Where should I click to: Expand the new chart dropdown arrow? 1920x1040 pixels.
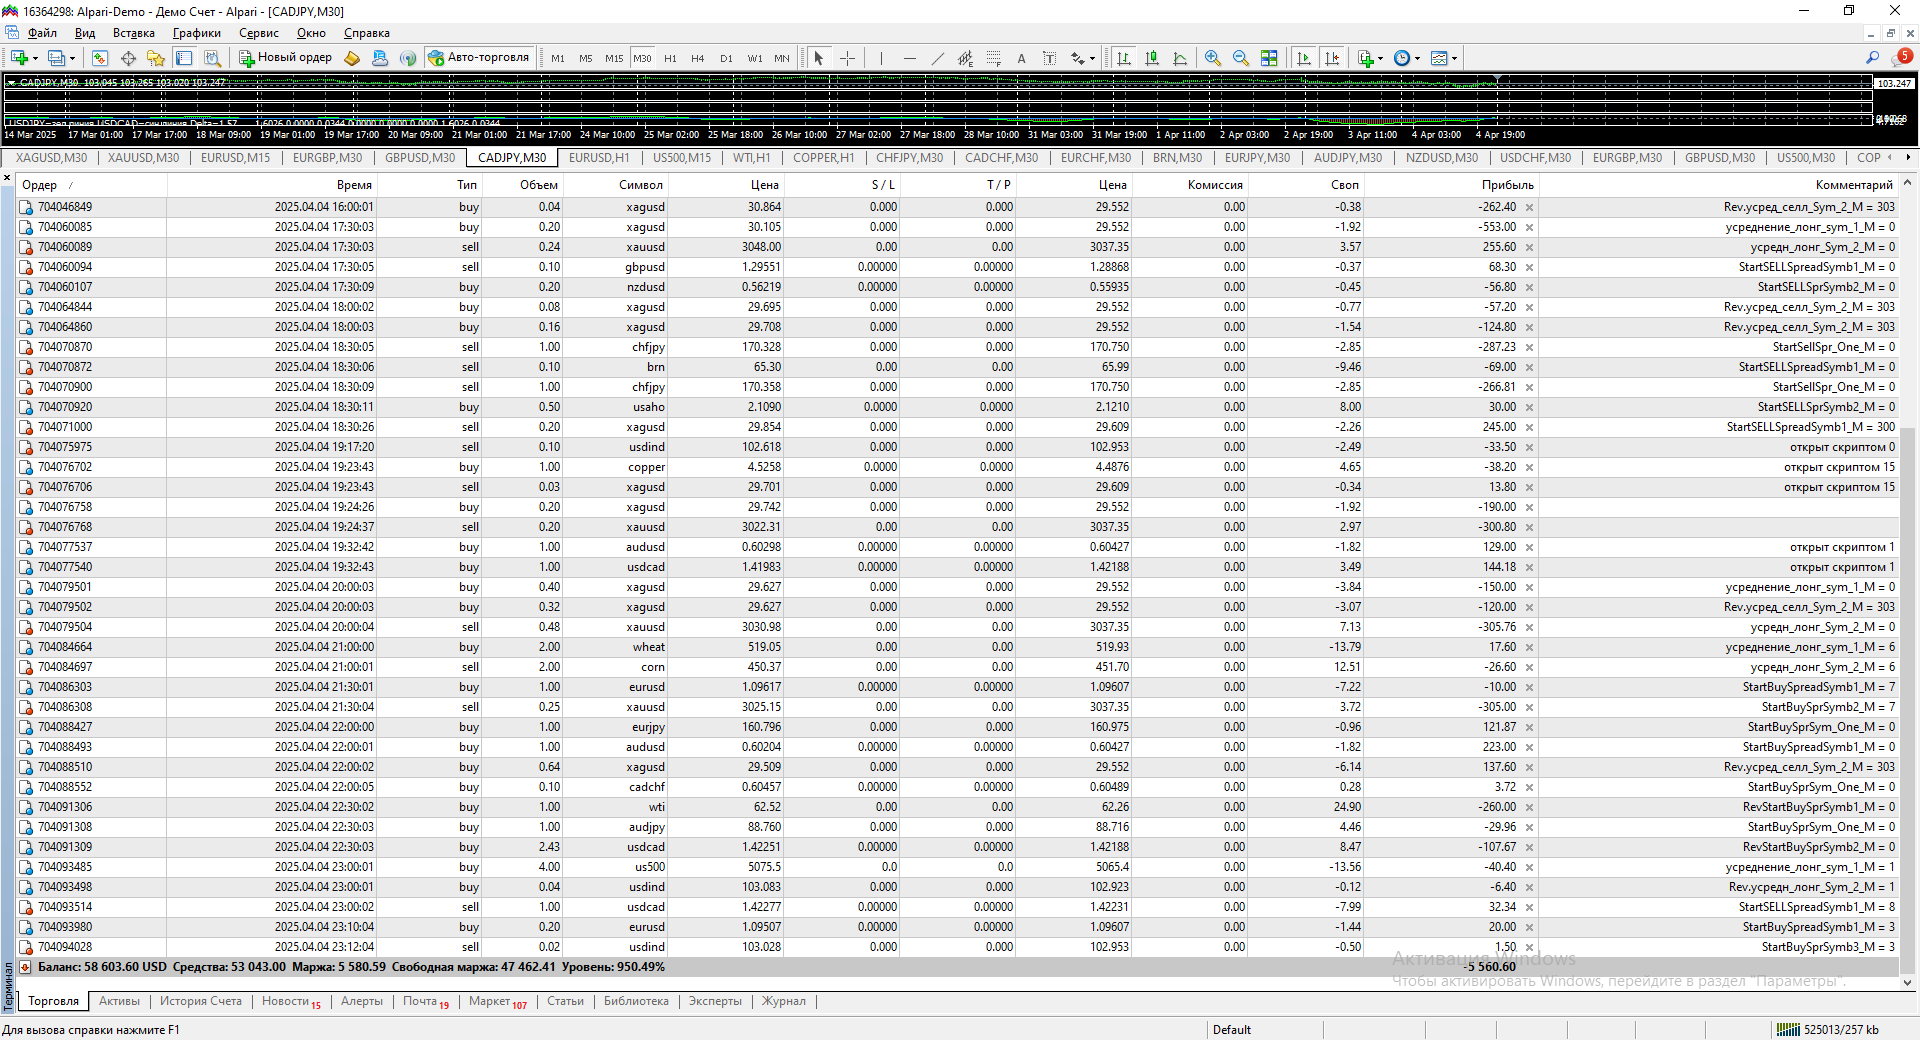(x=35, y=58)
